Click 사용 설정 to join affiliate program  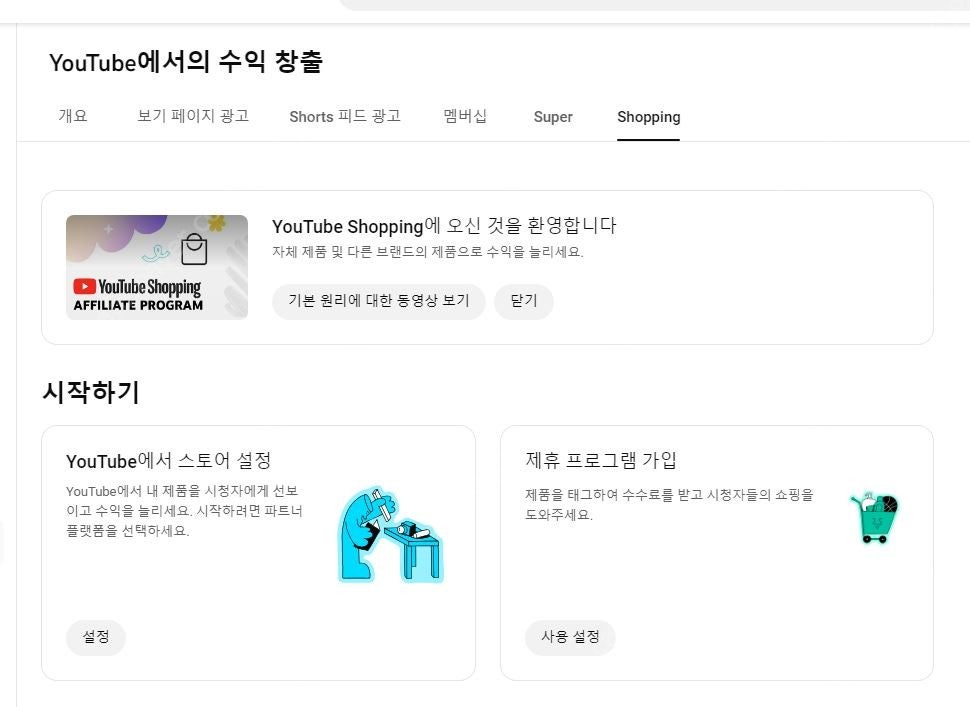point(570,637)
